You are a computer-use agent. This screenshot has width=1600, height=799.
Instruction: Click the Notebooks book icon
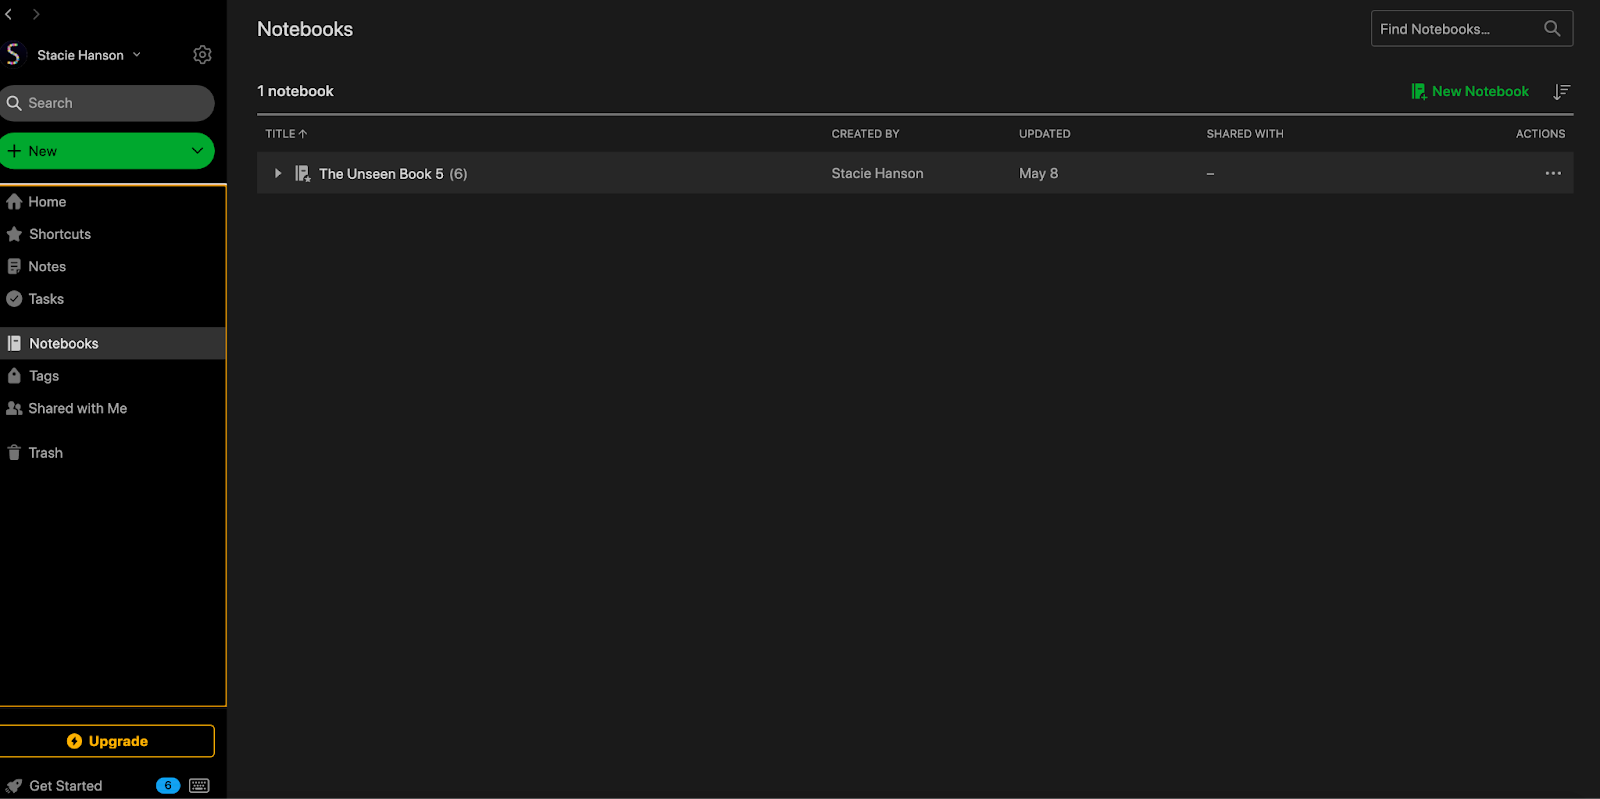[x=14, y=343]
